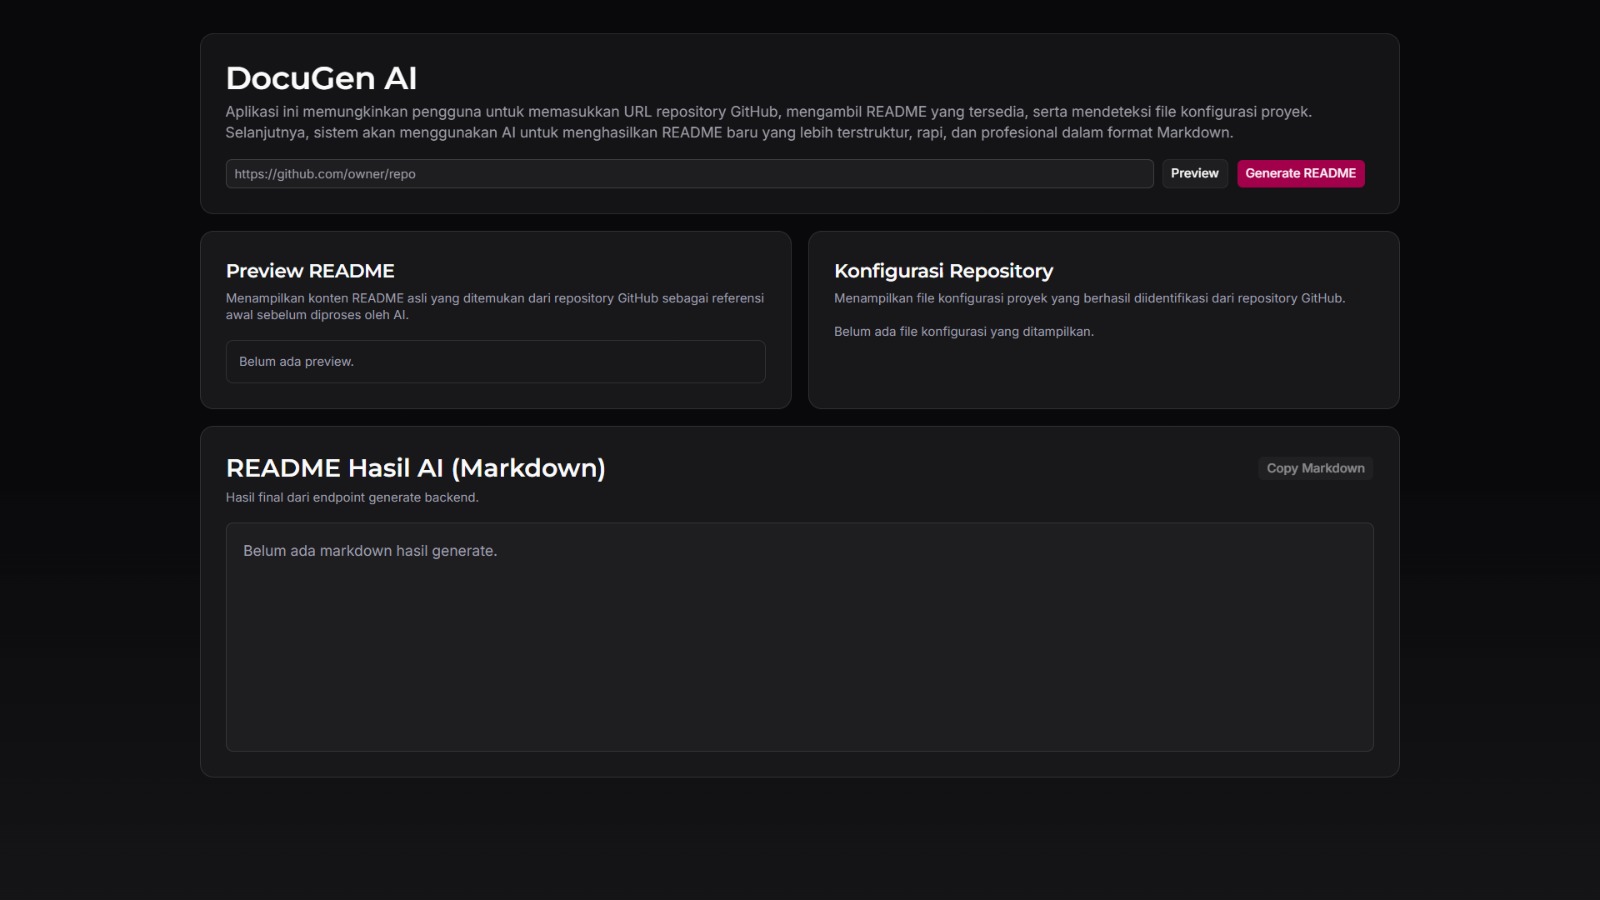Click 'Menampilkan konten README asli' description text
The height and width of the screenshot is (900, 1600).
[x=495, y=307]
